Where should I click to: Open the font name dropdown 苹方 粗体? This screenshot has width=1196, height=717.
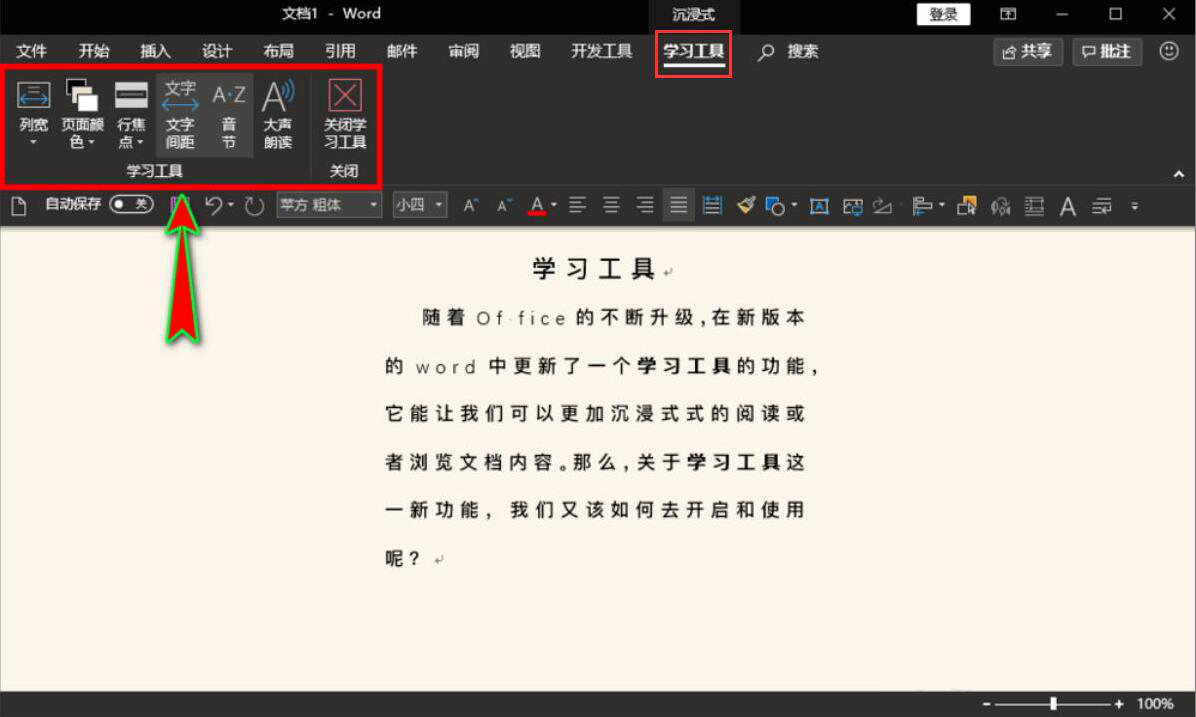point(329,204)
